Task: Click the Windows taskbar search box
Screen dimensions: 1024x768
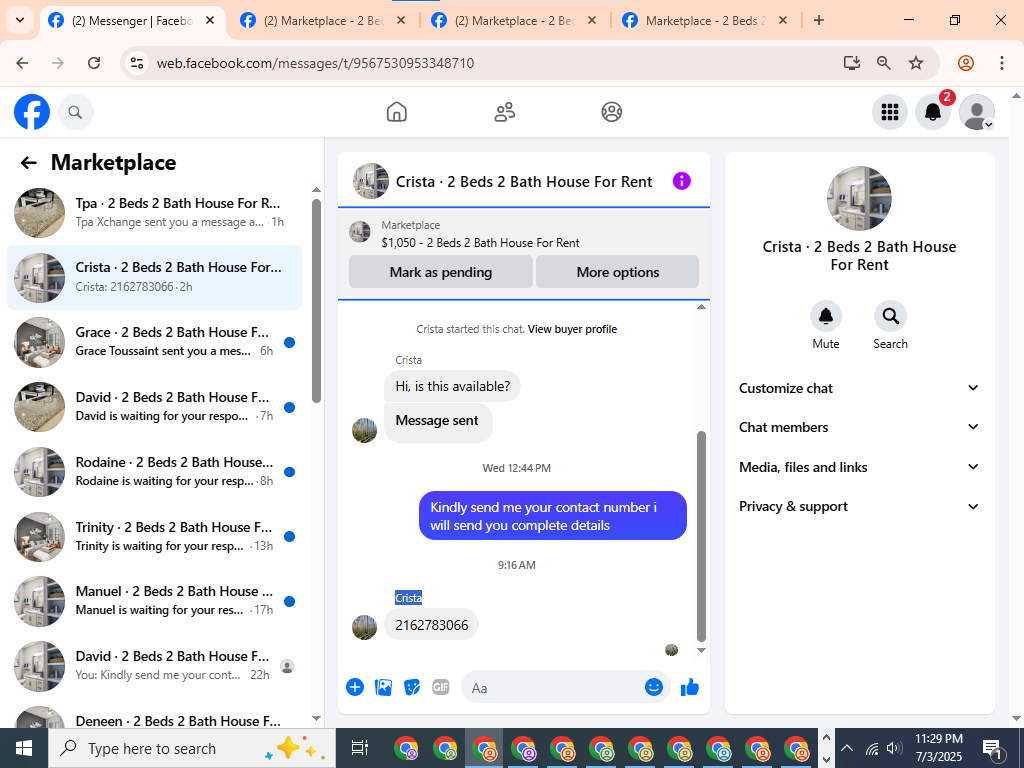Action: click(x=192, y=748)
